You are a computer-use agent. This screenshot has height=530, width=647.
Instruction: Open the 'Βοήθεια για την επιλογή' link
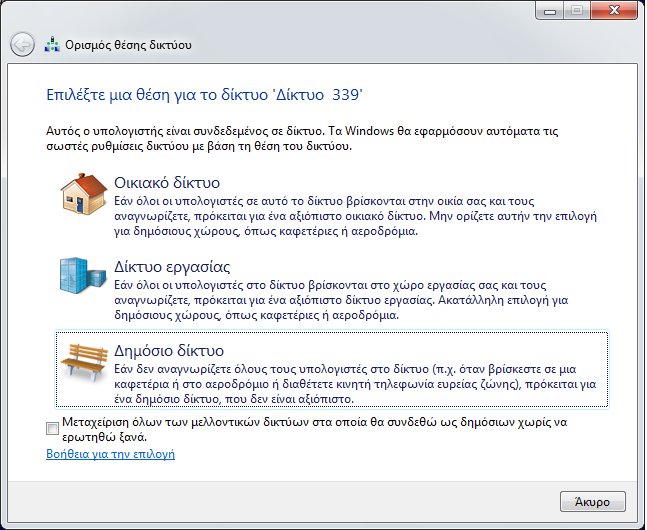tap(111, 454)
